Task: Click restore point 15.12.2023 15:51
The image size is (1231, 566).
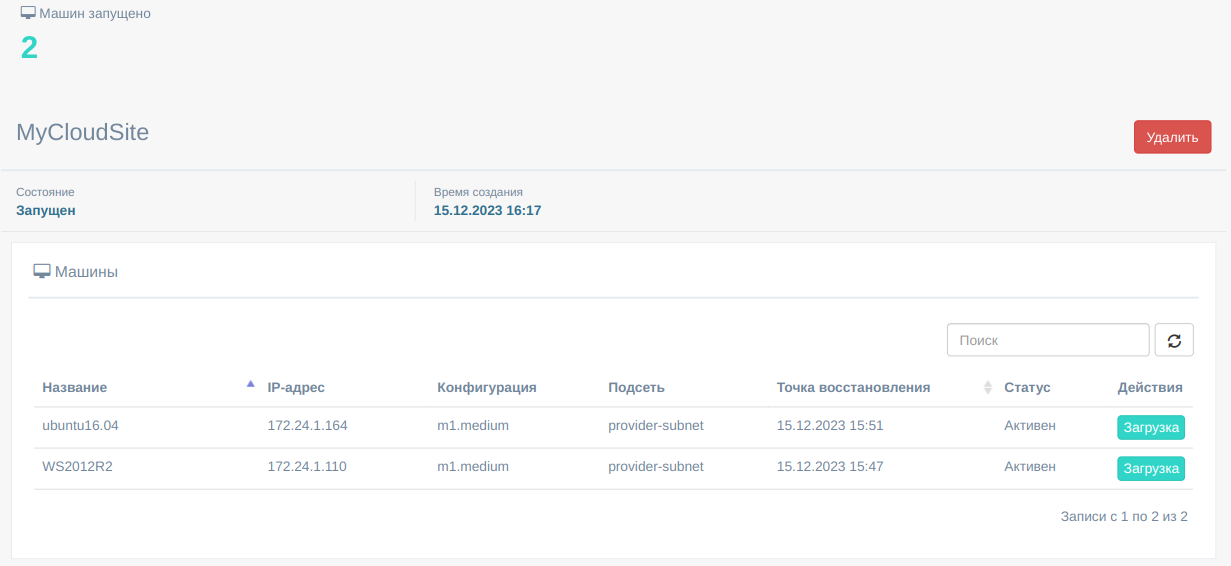Action: coord(830,425)
